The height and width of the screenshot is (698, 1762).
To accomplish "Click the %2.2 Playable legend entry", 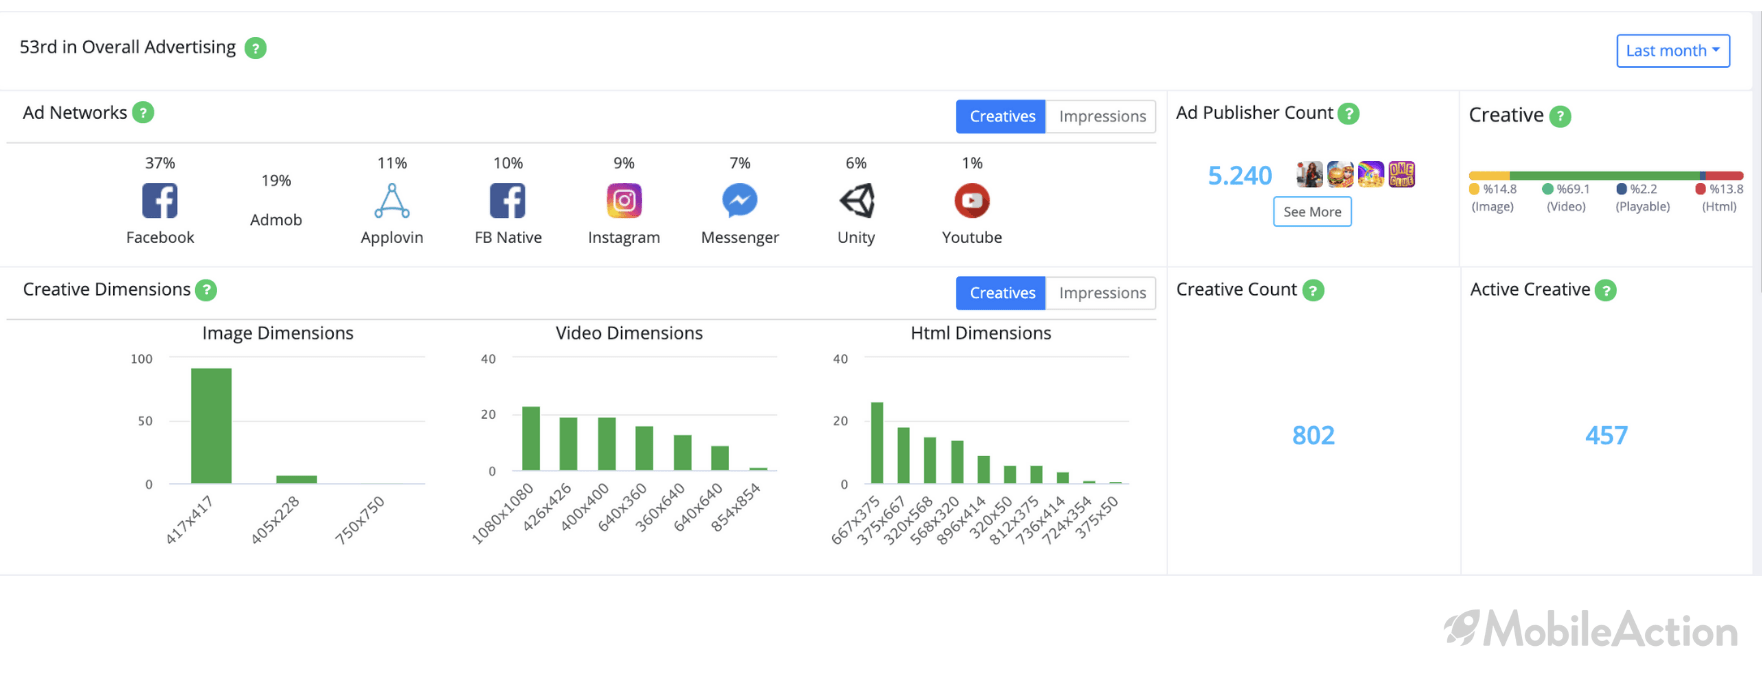I will (x=1643, y=197).
